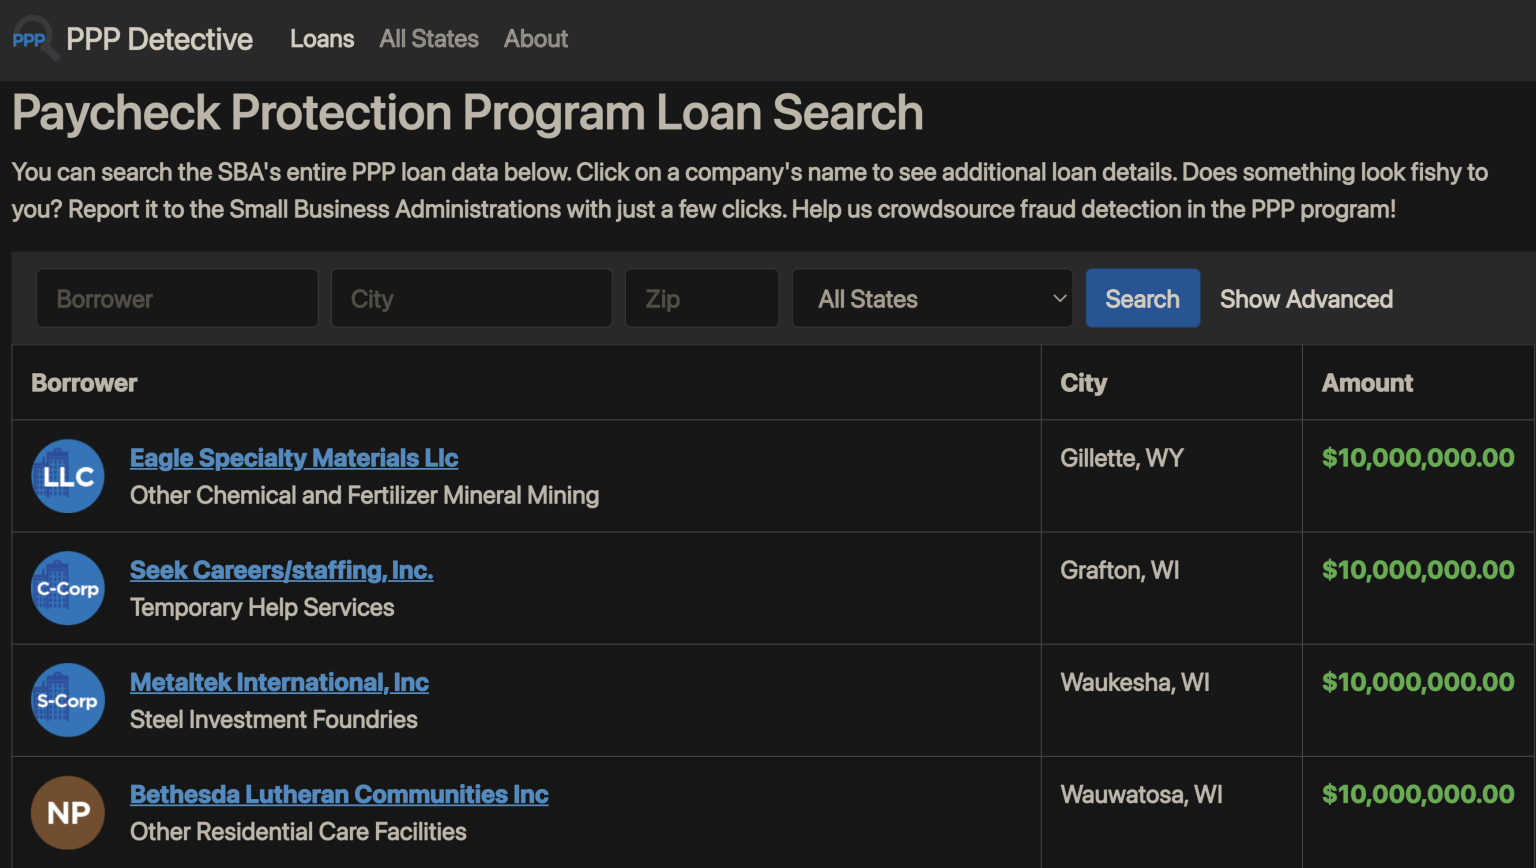Image resolution: width=1536 pixels, height=868 pixels.
Task: Click the Seek Careers/staffing, Inc. link
Action: pos(281,570)
